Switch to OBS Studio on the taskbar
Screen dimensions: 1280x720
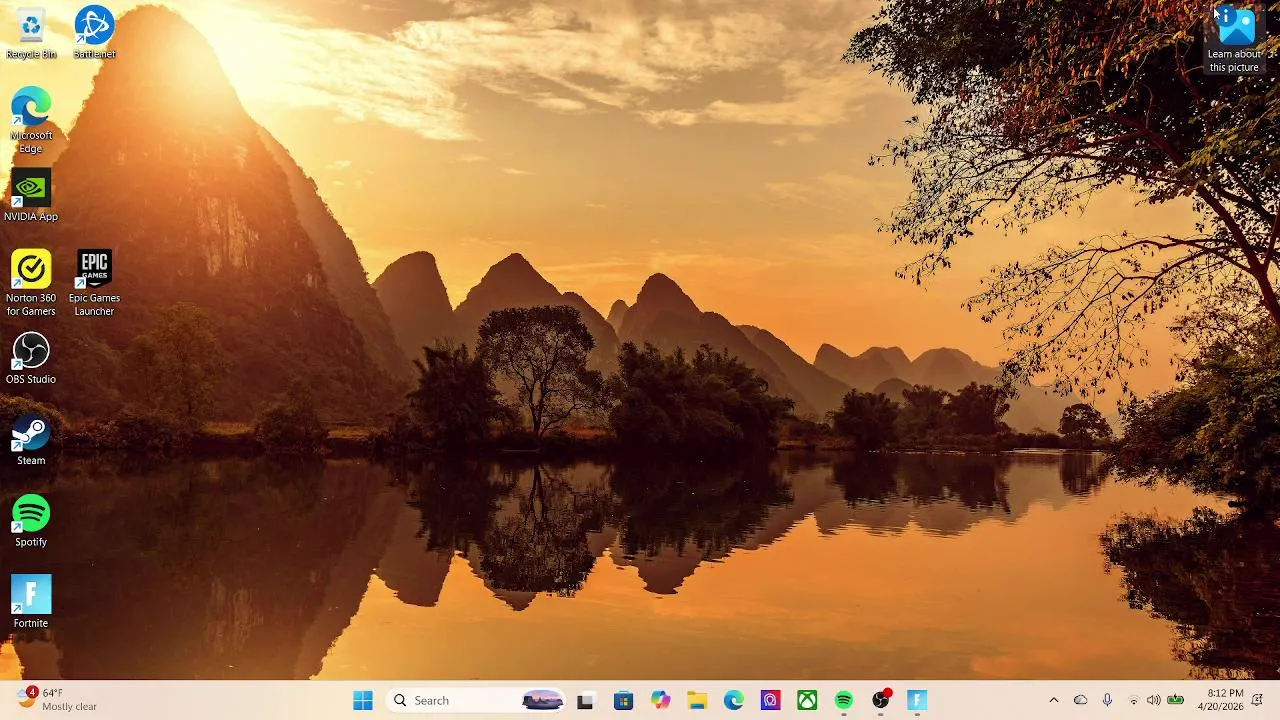881,701
